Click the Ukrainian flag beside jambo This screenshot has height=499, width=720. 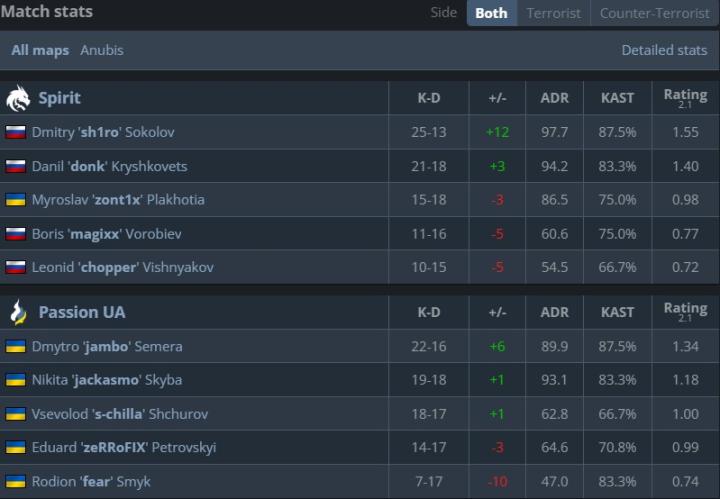15,346
